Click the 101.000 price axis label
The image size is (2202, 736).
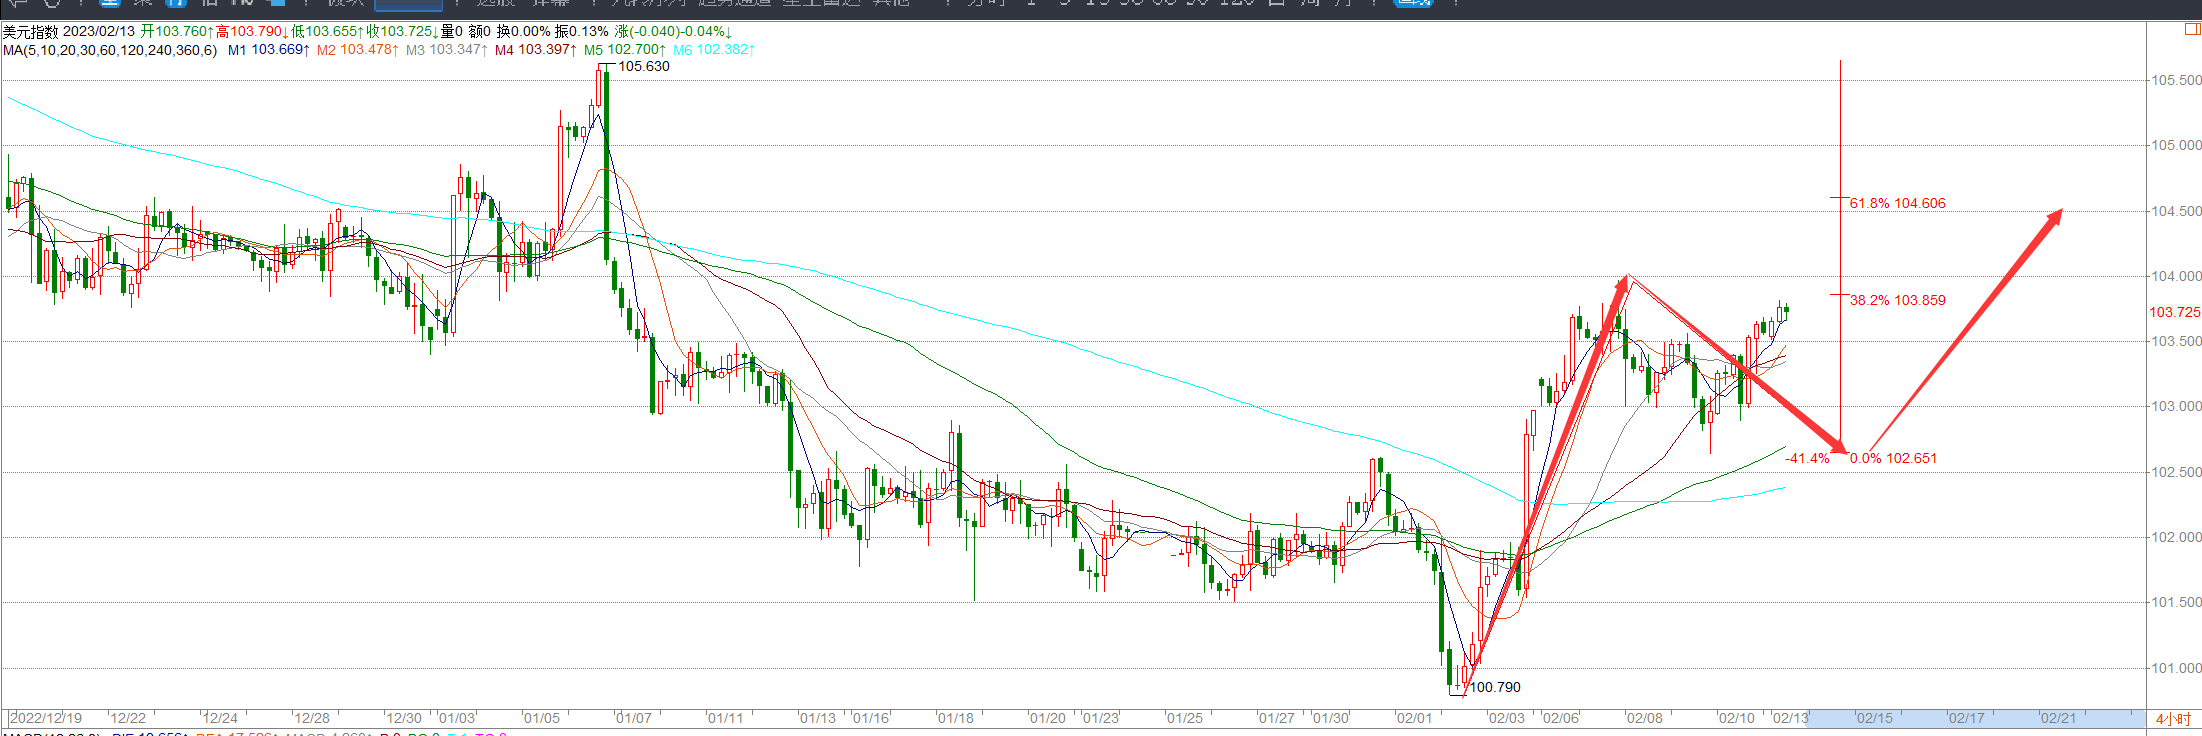pos(2176,668)
